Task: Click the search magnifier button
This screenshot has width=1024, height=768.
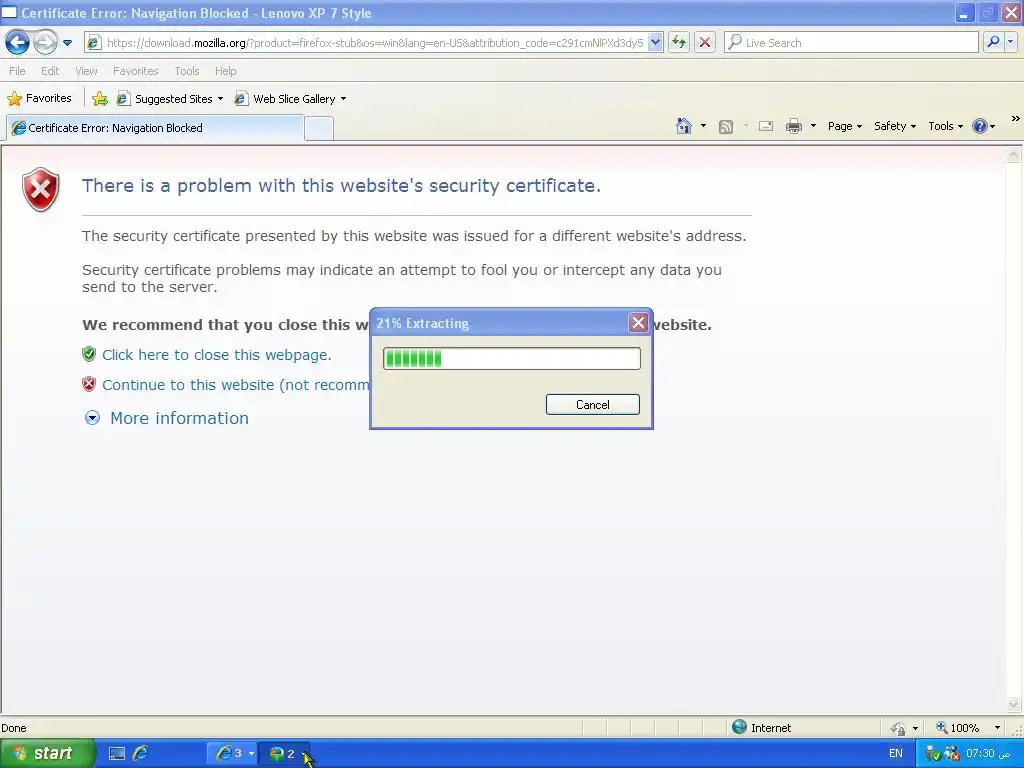Action: 993,42
